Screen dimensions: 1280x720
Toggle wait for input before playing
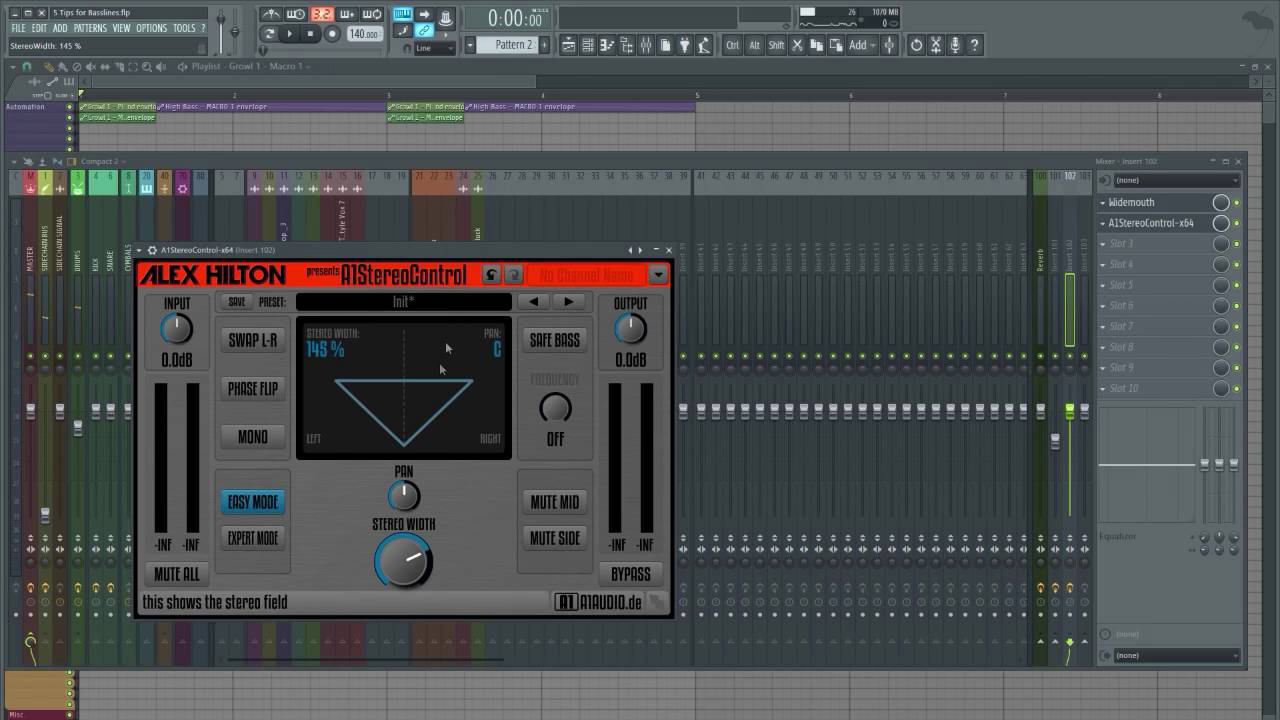pyautogui.click(x=296, y=14)
